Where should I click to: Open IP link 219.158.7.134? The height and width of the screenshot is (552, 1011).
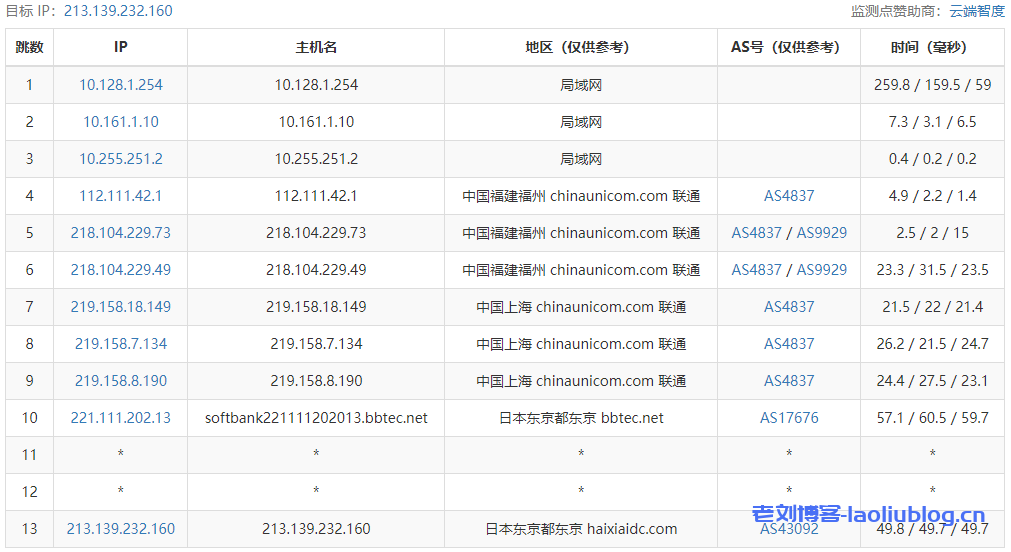pos(120,344)
